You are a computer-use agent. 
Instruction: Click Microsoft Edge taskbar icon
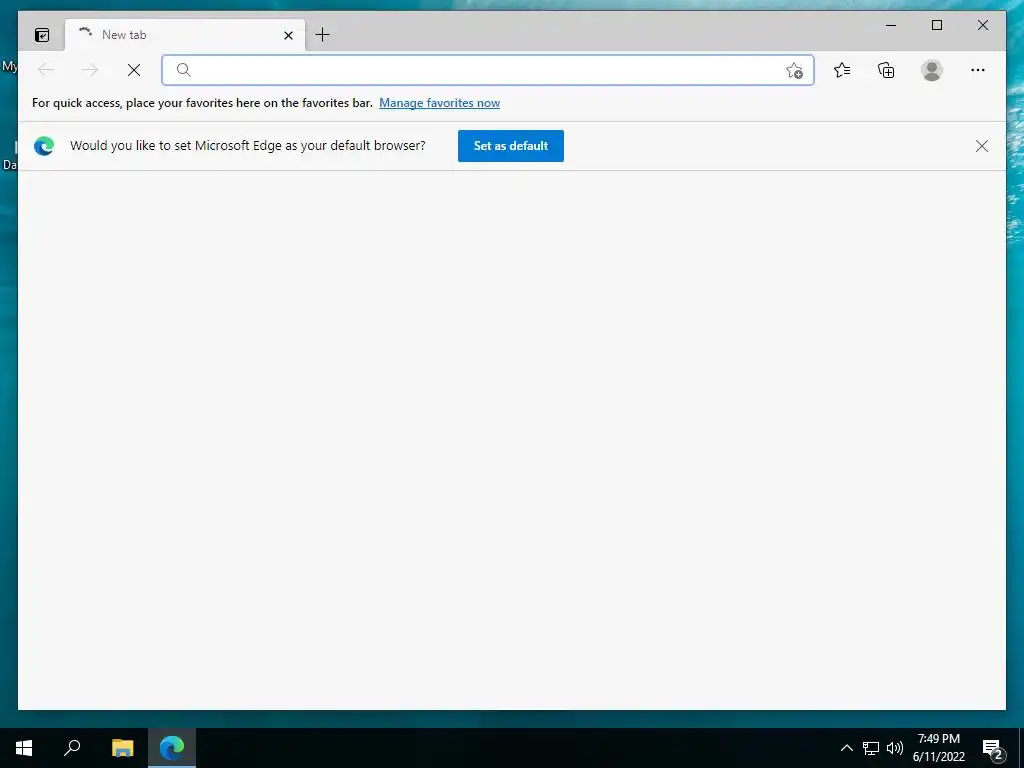pyautogui.click(x=172, y=748)
